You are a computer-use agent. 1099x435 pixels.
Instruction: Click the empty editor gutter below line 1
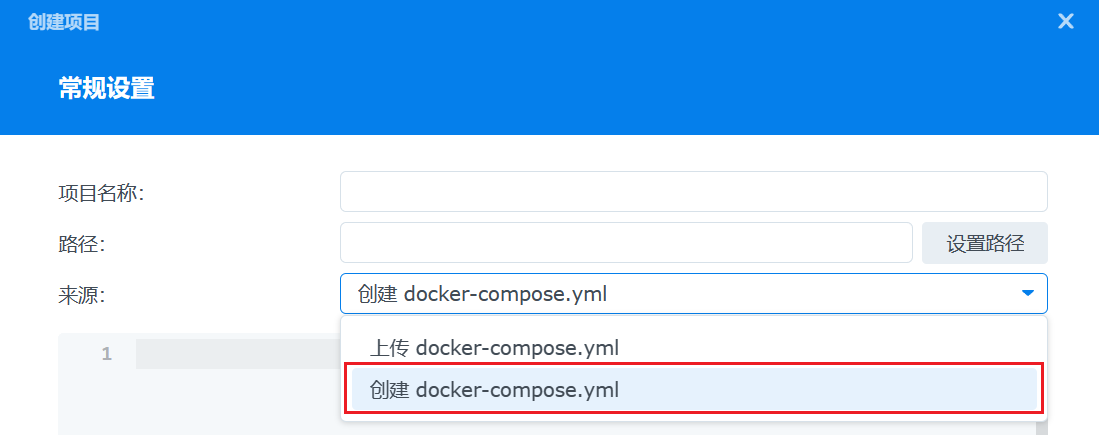(x=98, y=405)
